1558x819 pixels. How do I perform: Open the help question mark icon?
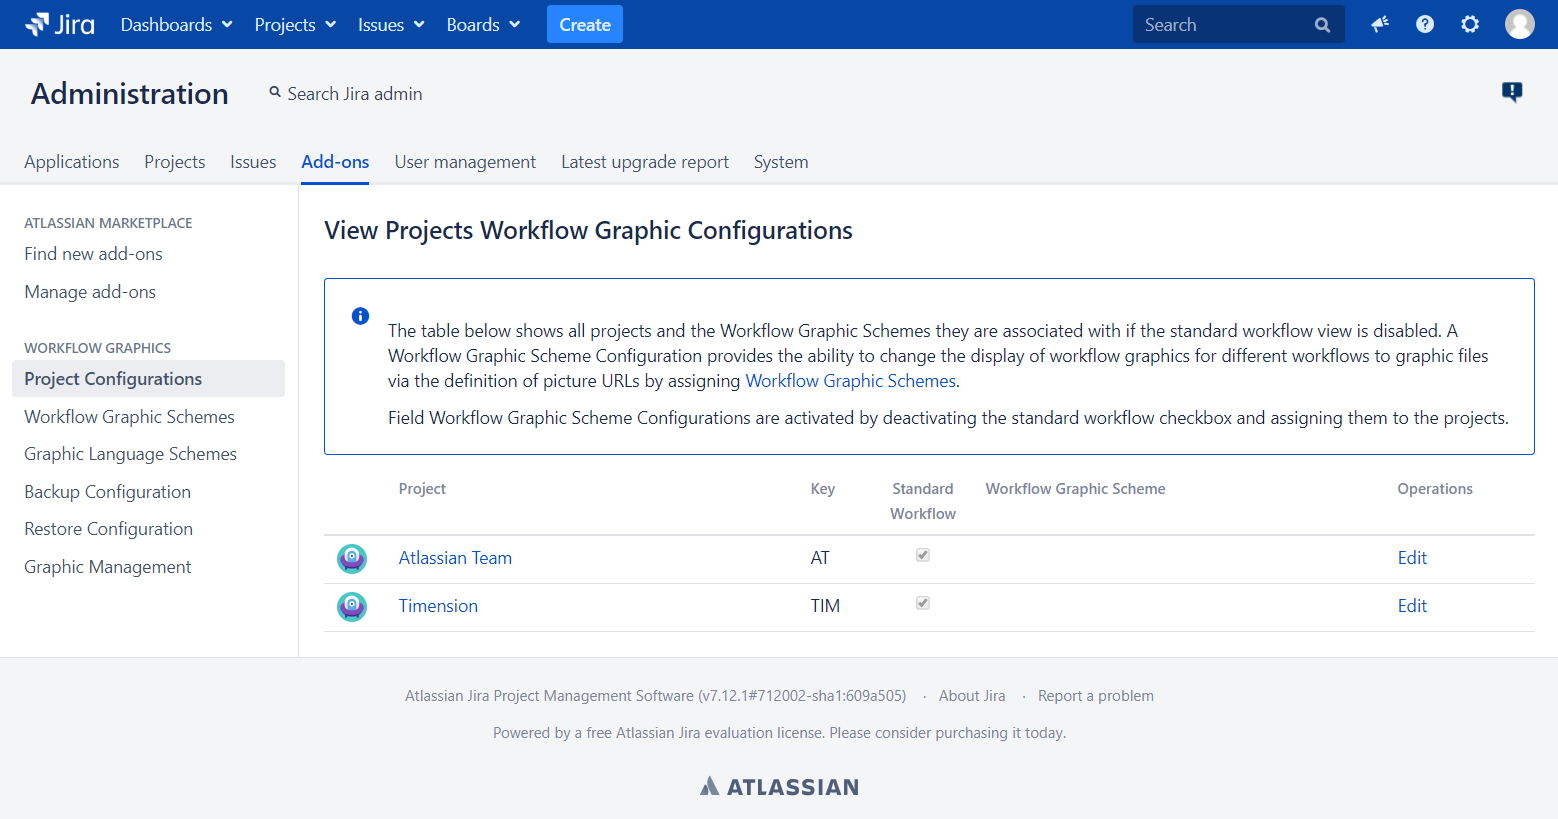tap(1425, 24)
